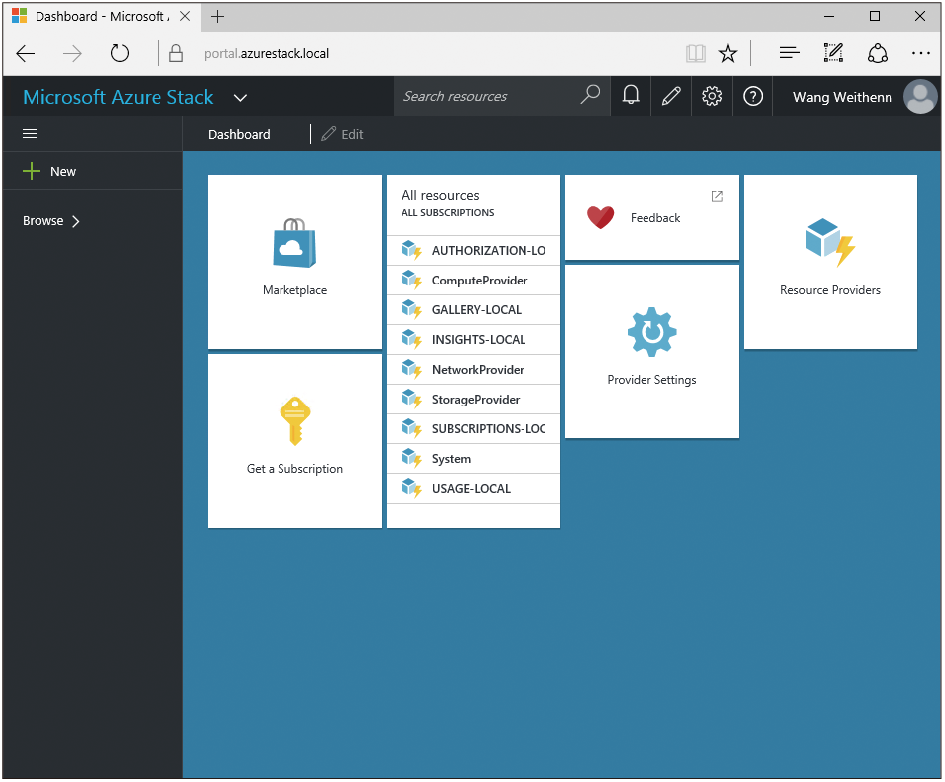
Task: Click the Marketplace label
Action: (295, 290)
